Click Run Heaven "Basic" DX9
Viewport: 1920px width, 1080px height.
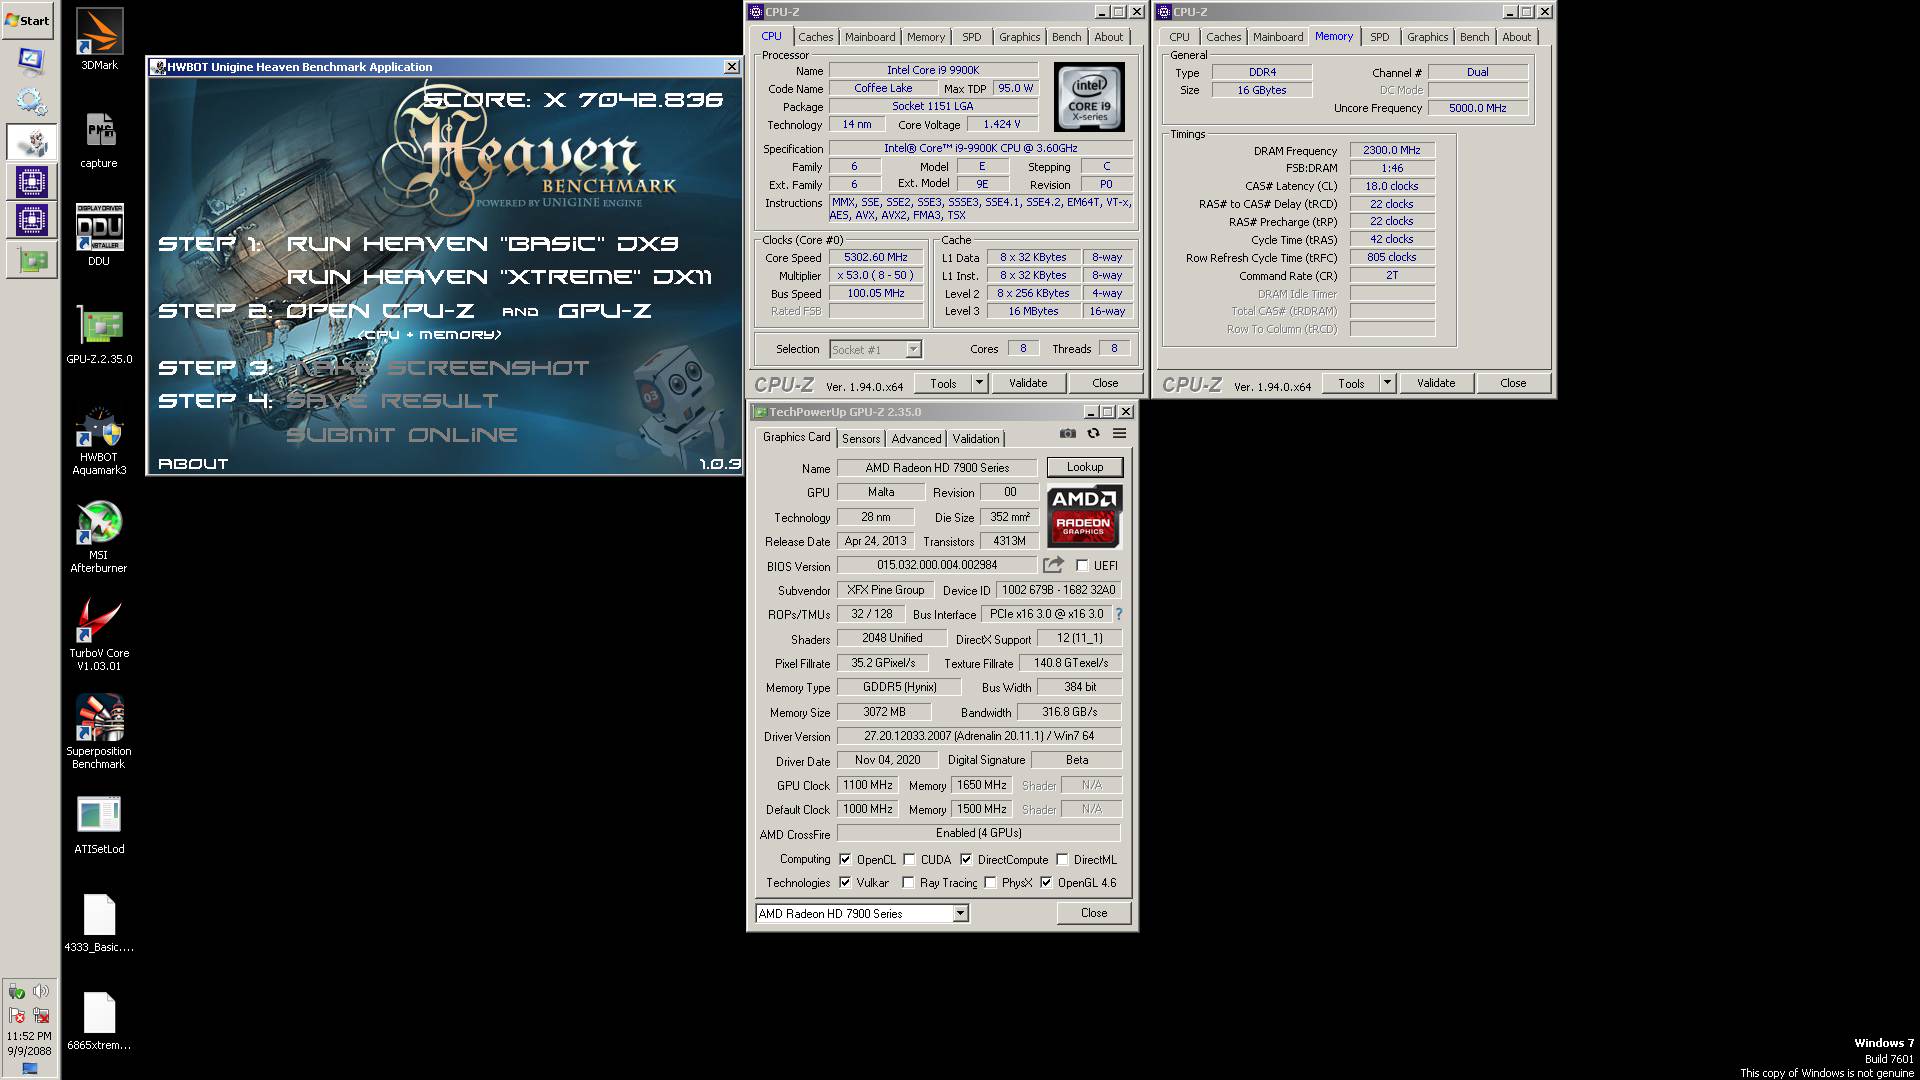point(483,244)
